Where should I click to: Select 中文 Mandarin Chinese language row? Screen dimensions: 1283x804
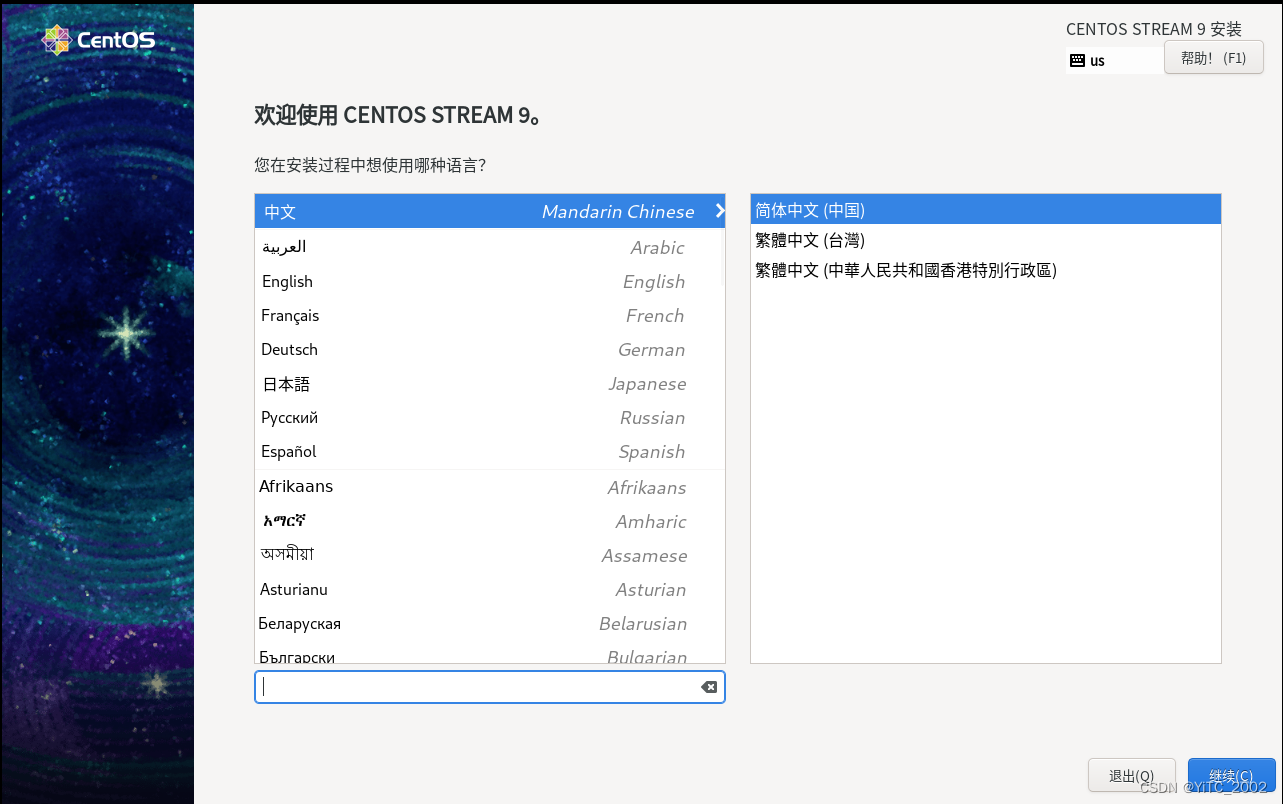(490, 211)
